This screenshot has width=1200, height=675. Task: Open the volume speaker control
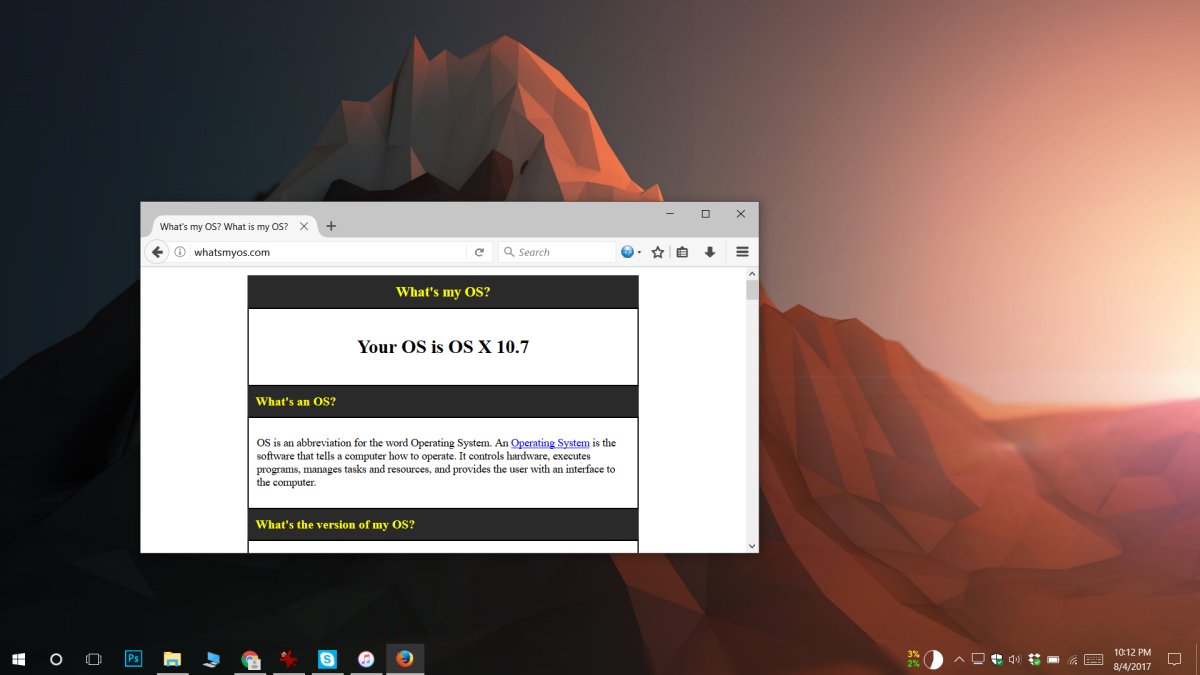point(1015,659)
